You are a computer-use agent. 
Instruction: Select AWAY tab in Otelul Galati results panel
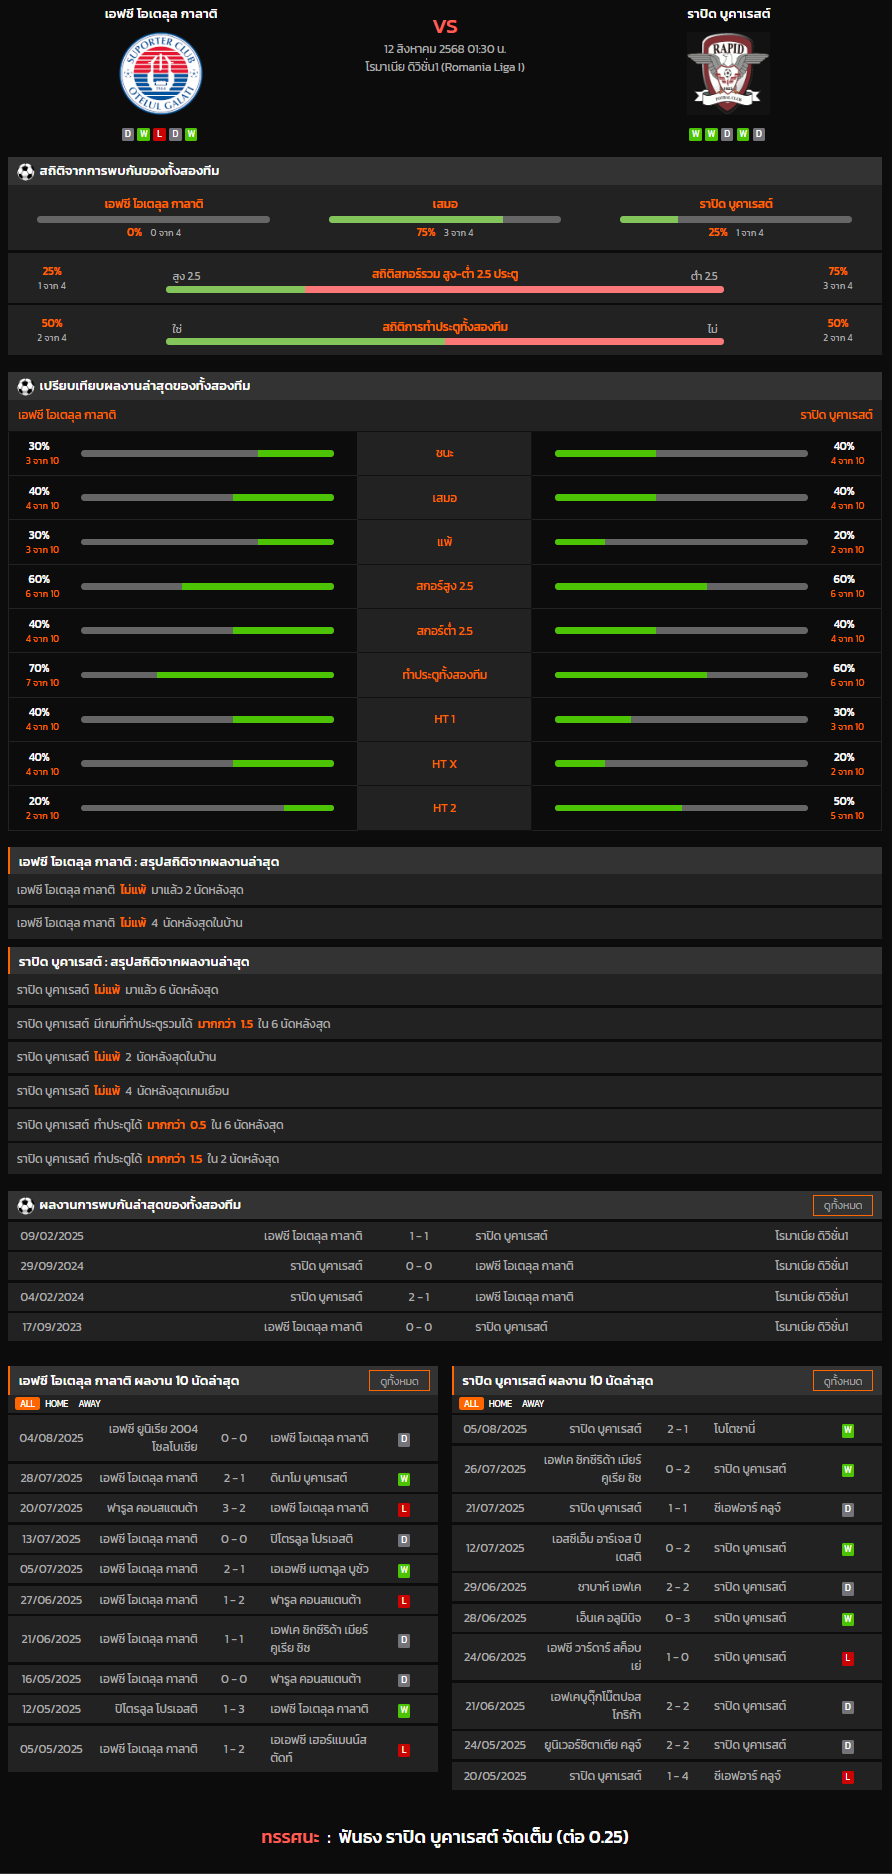click(x=90, y=1404)
